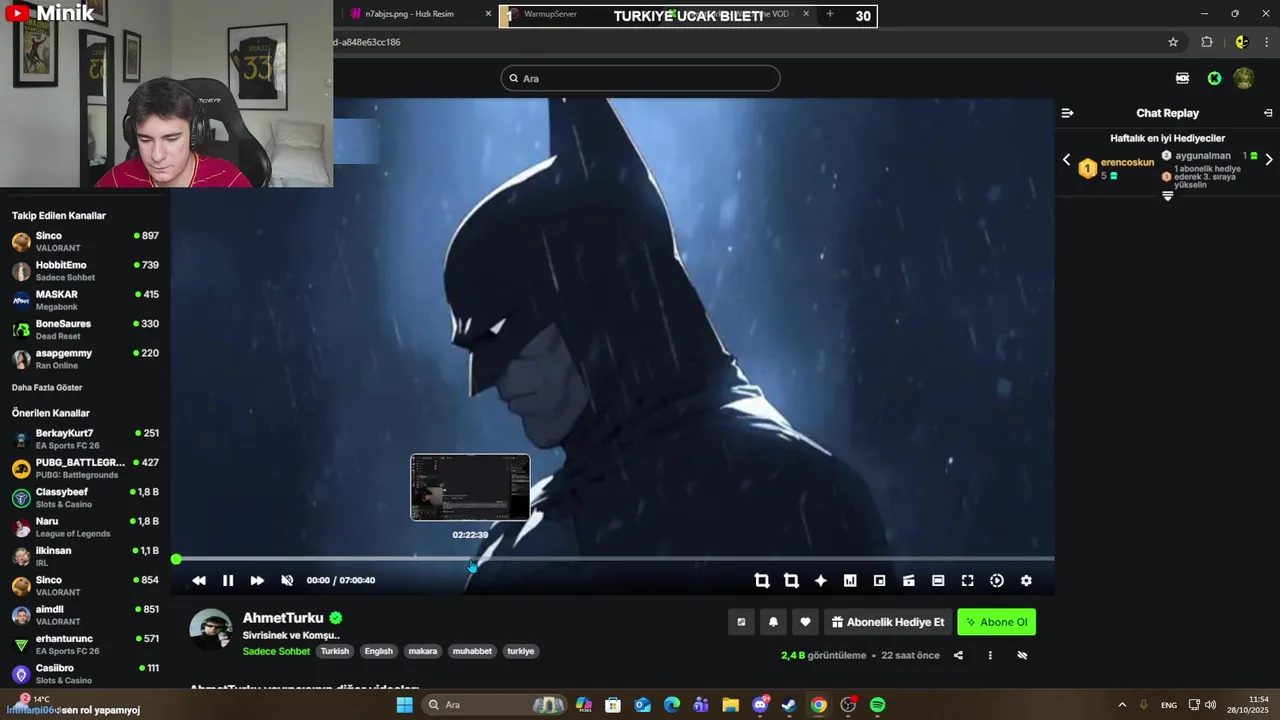Click the exit arrow icon right of Chat Replay
1280x720 pixels.
coord(1268,113)
